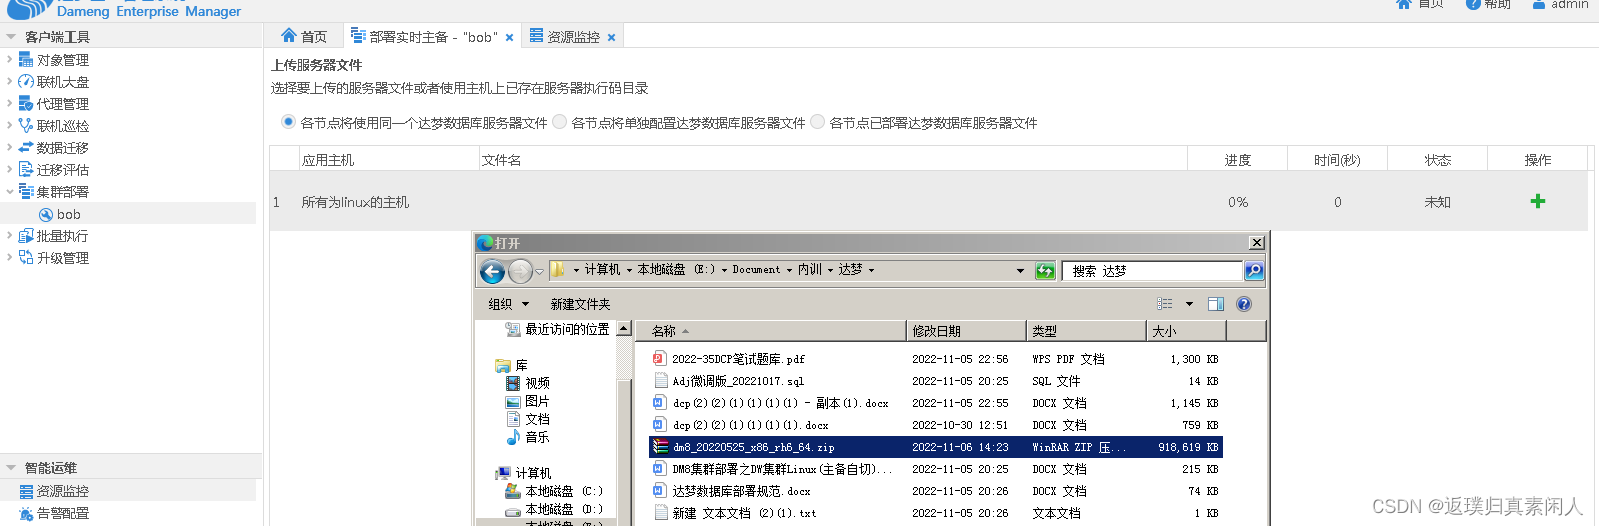The width and height of the screenshot is (1599, 526).
Task: Expand the 数据迁移 tree node
Action: 10,147
